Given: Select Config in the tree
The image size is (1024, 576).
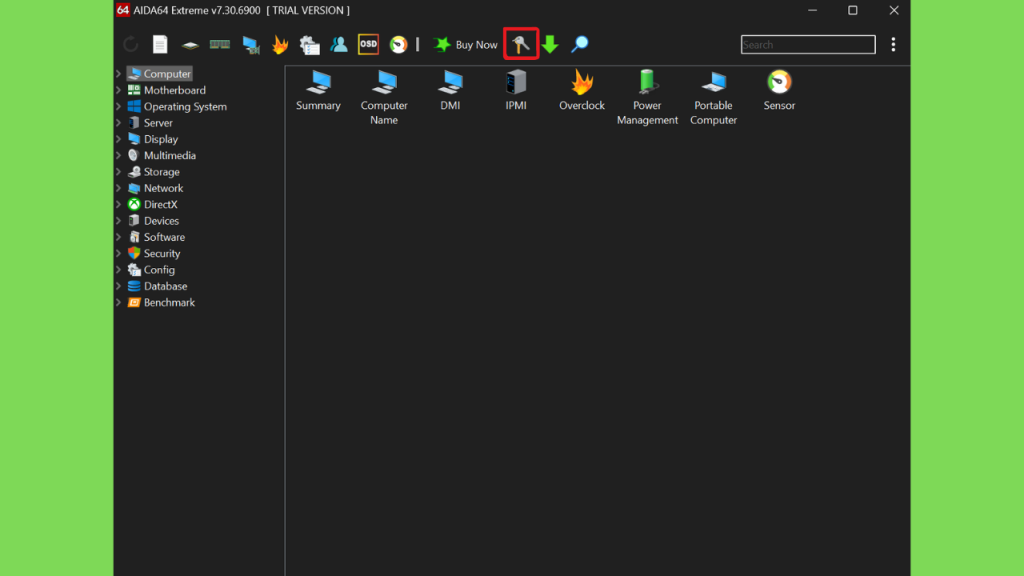Looking at the screenshot, I should click(151, 270).
